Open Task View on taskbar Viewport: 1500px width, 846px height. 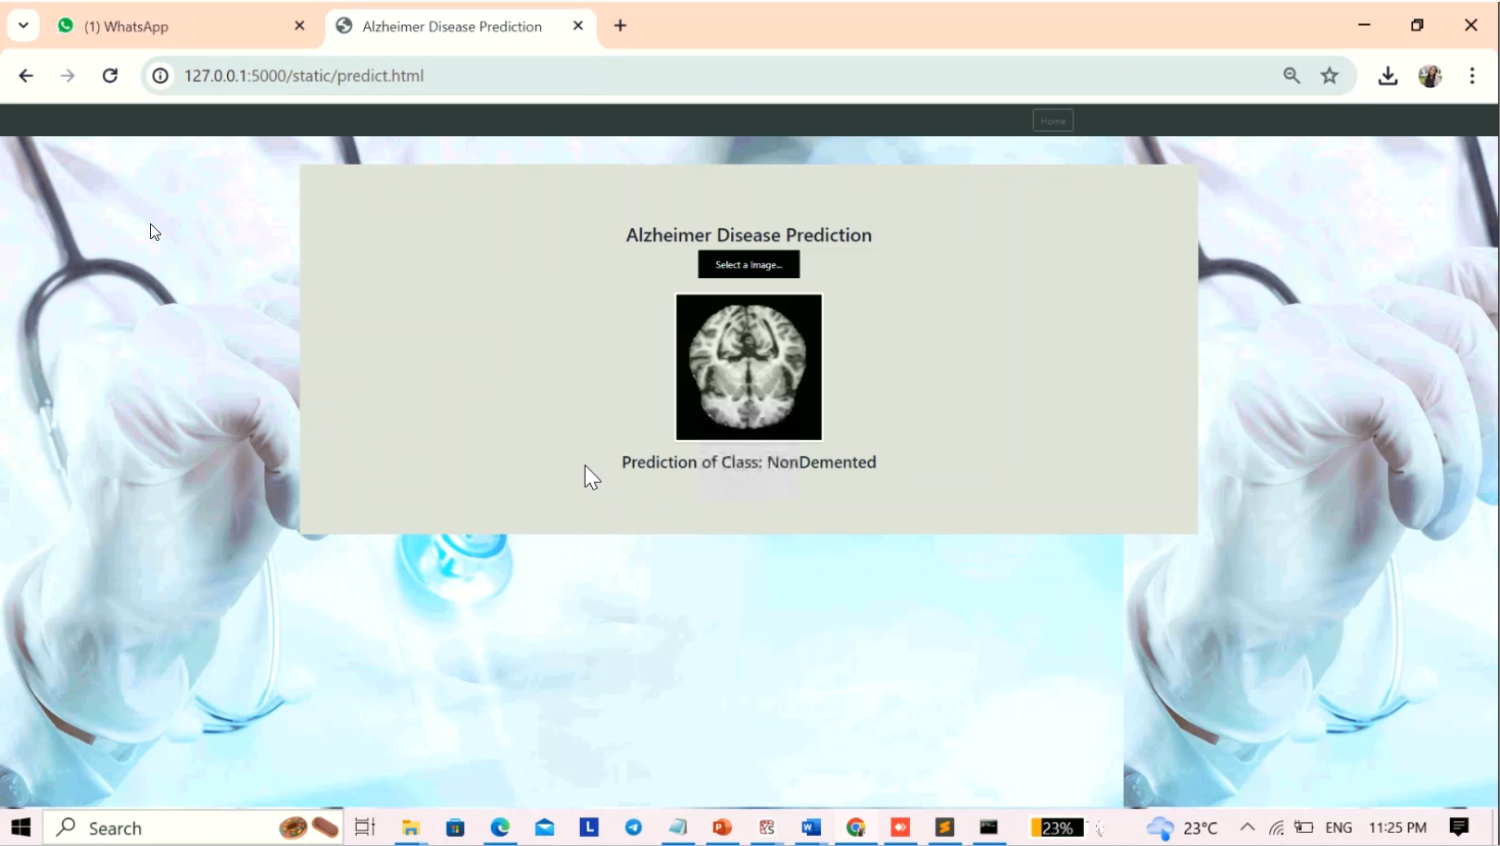pyautogui.click(x=365, y=828)
